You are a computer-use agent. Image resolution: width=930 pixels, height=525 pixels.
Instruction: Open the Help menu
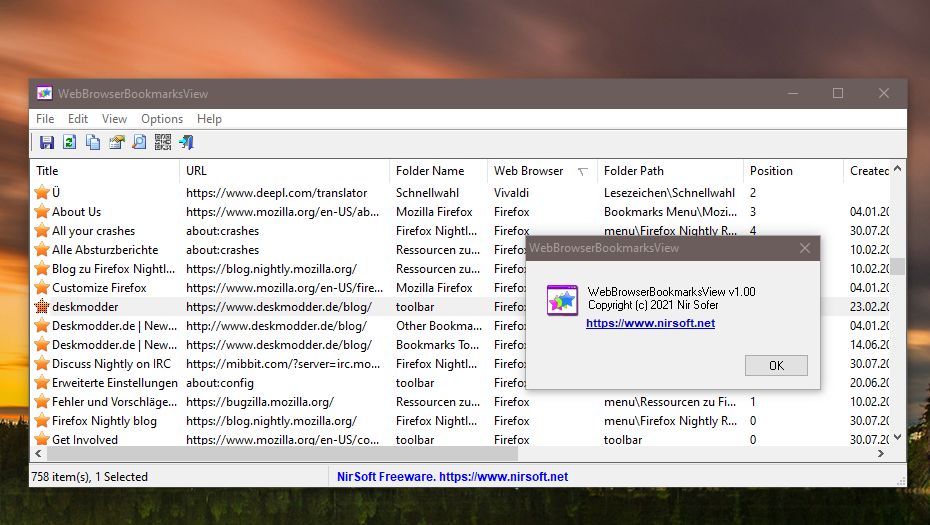pos(209,119)
